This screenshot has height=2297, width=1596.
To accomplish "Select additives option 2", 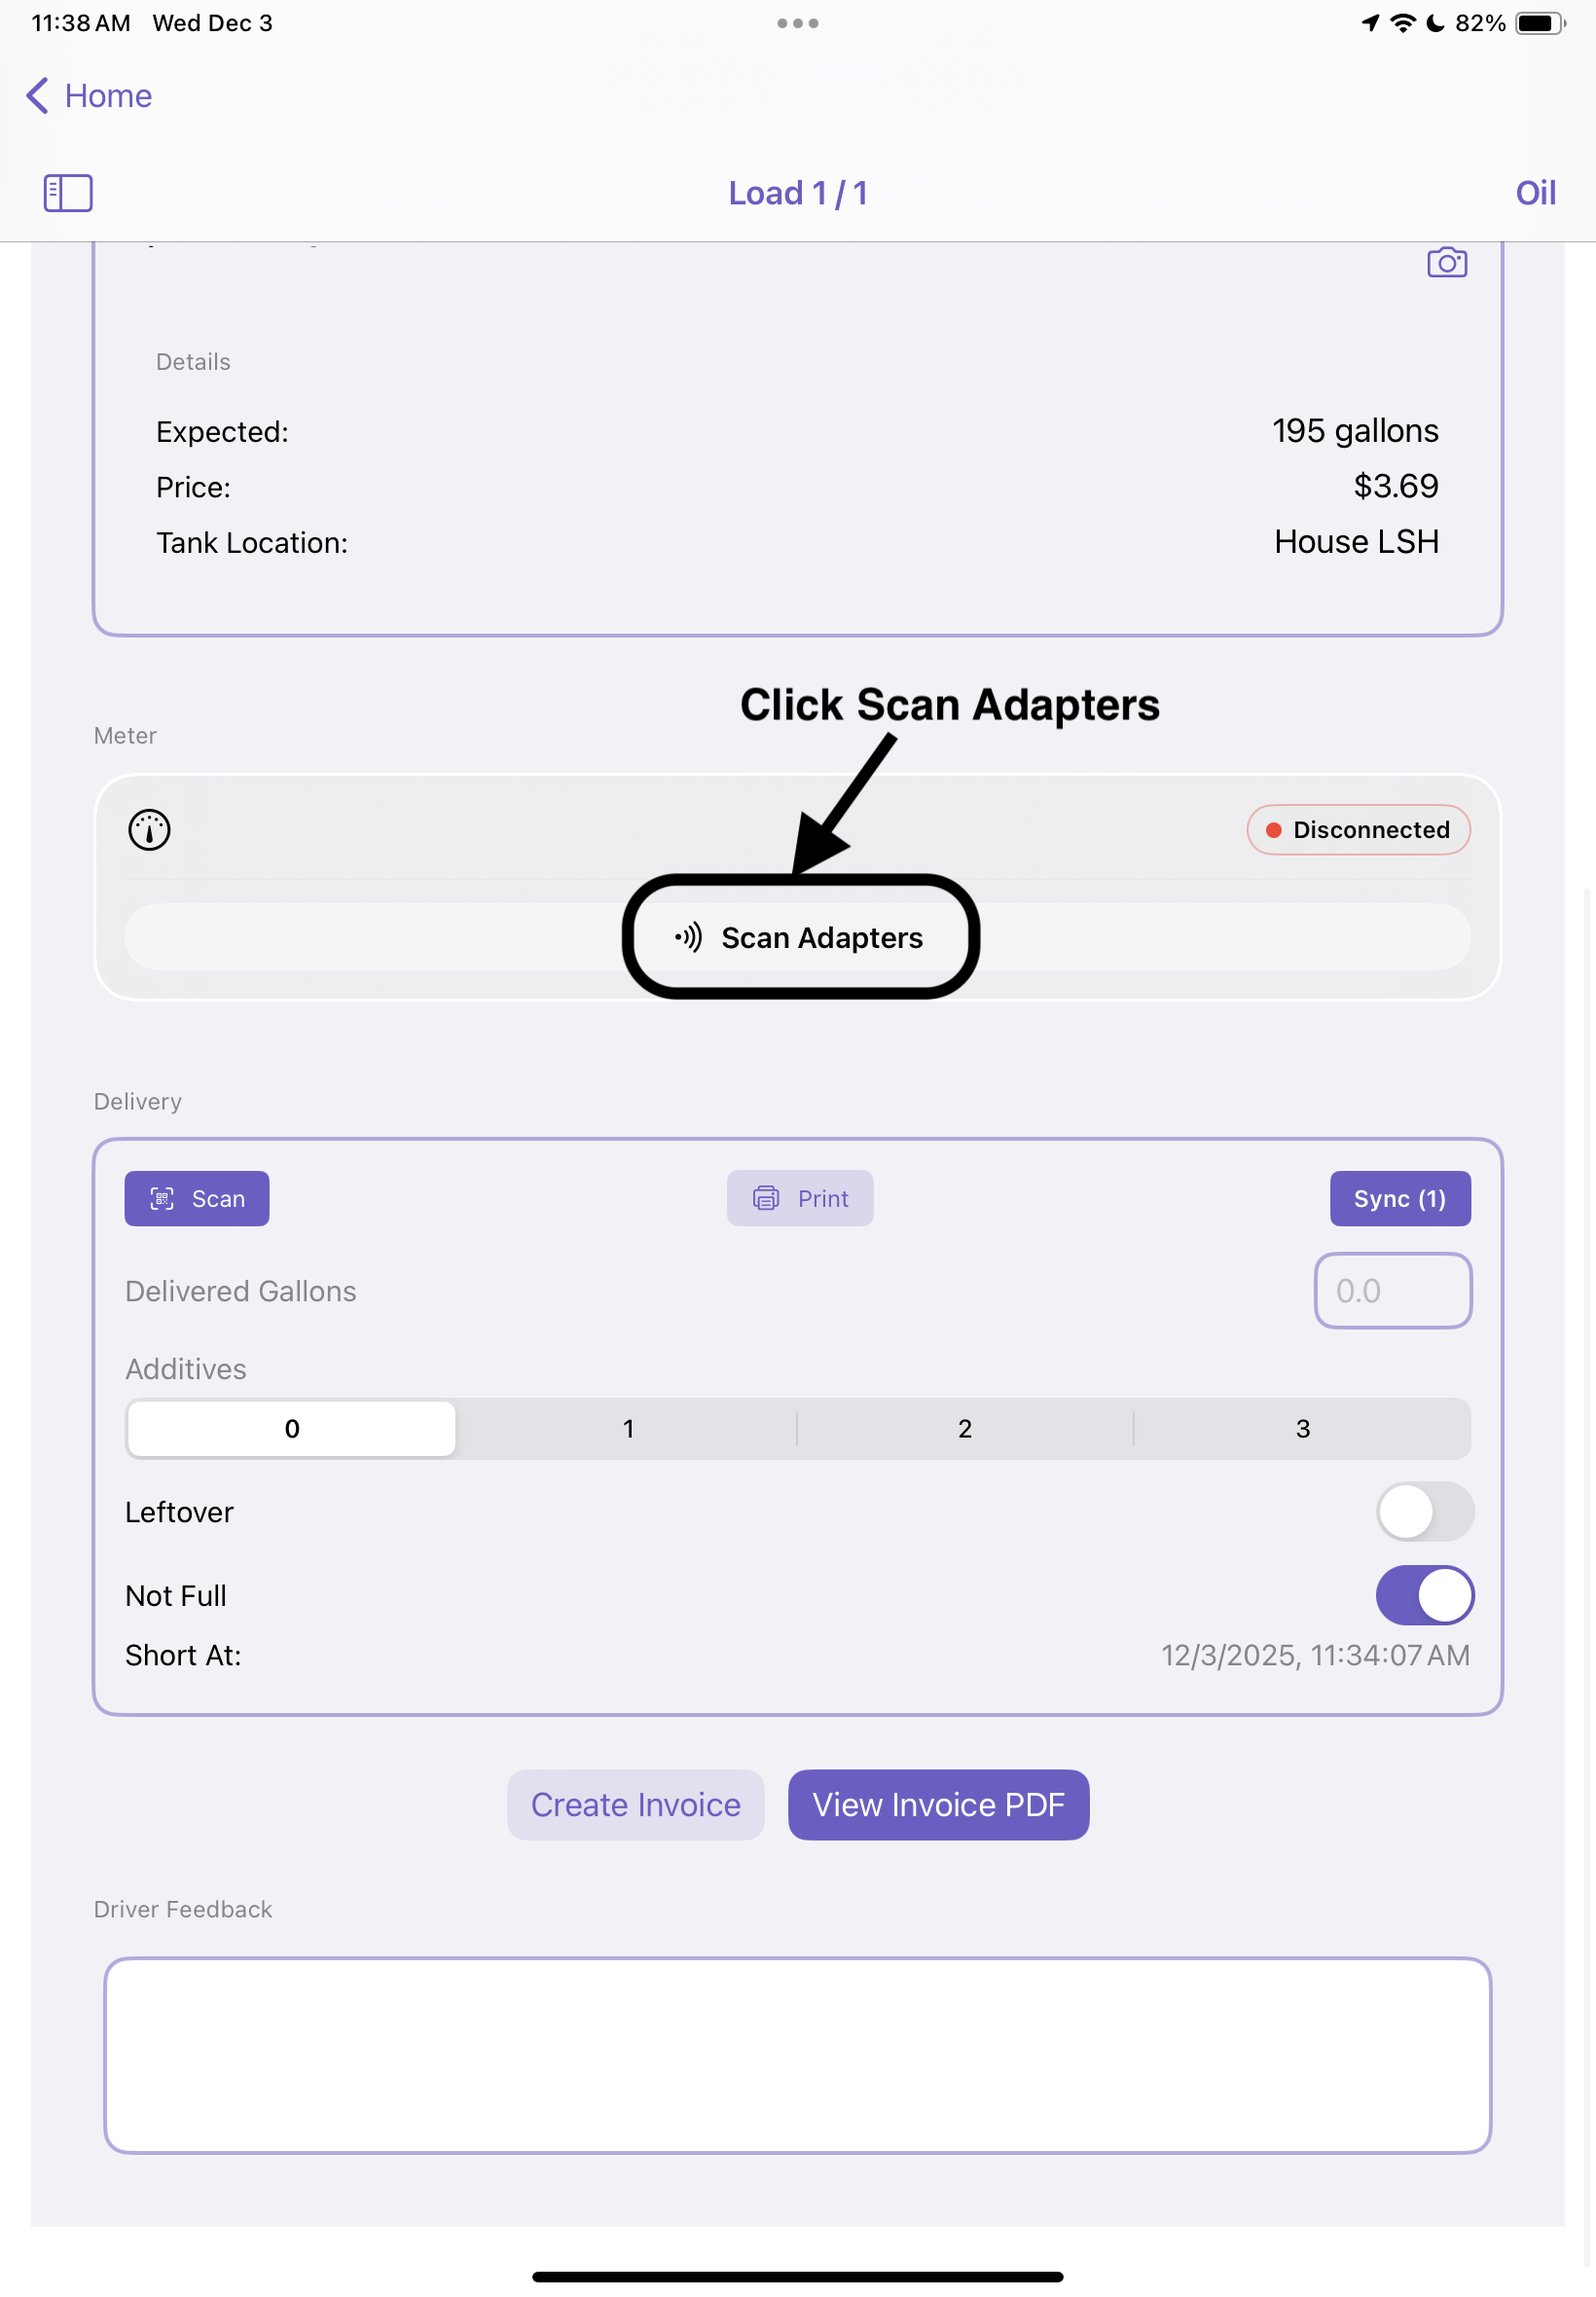I will tap(965, 1429).
